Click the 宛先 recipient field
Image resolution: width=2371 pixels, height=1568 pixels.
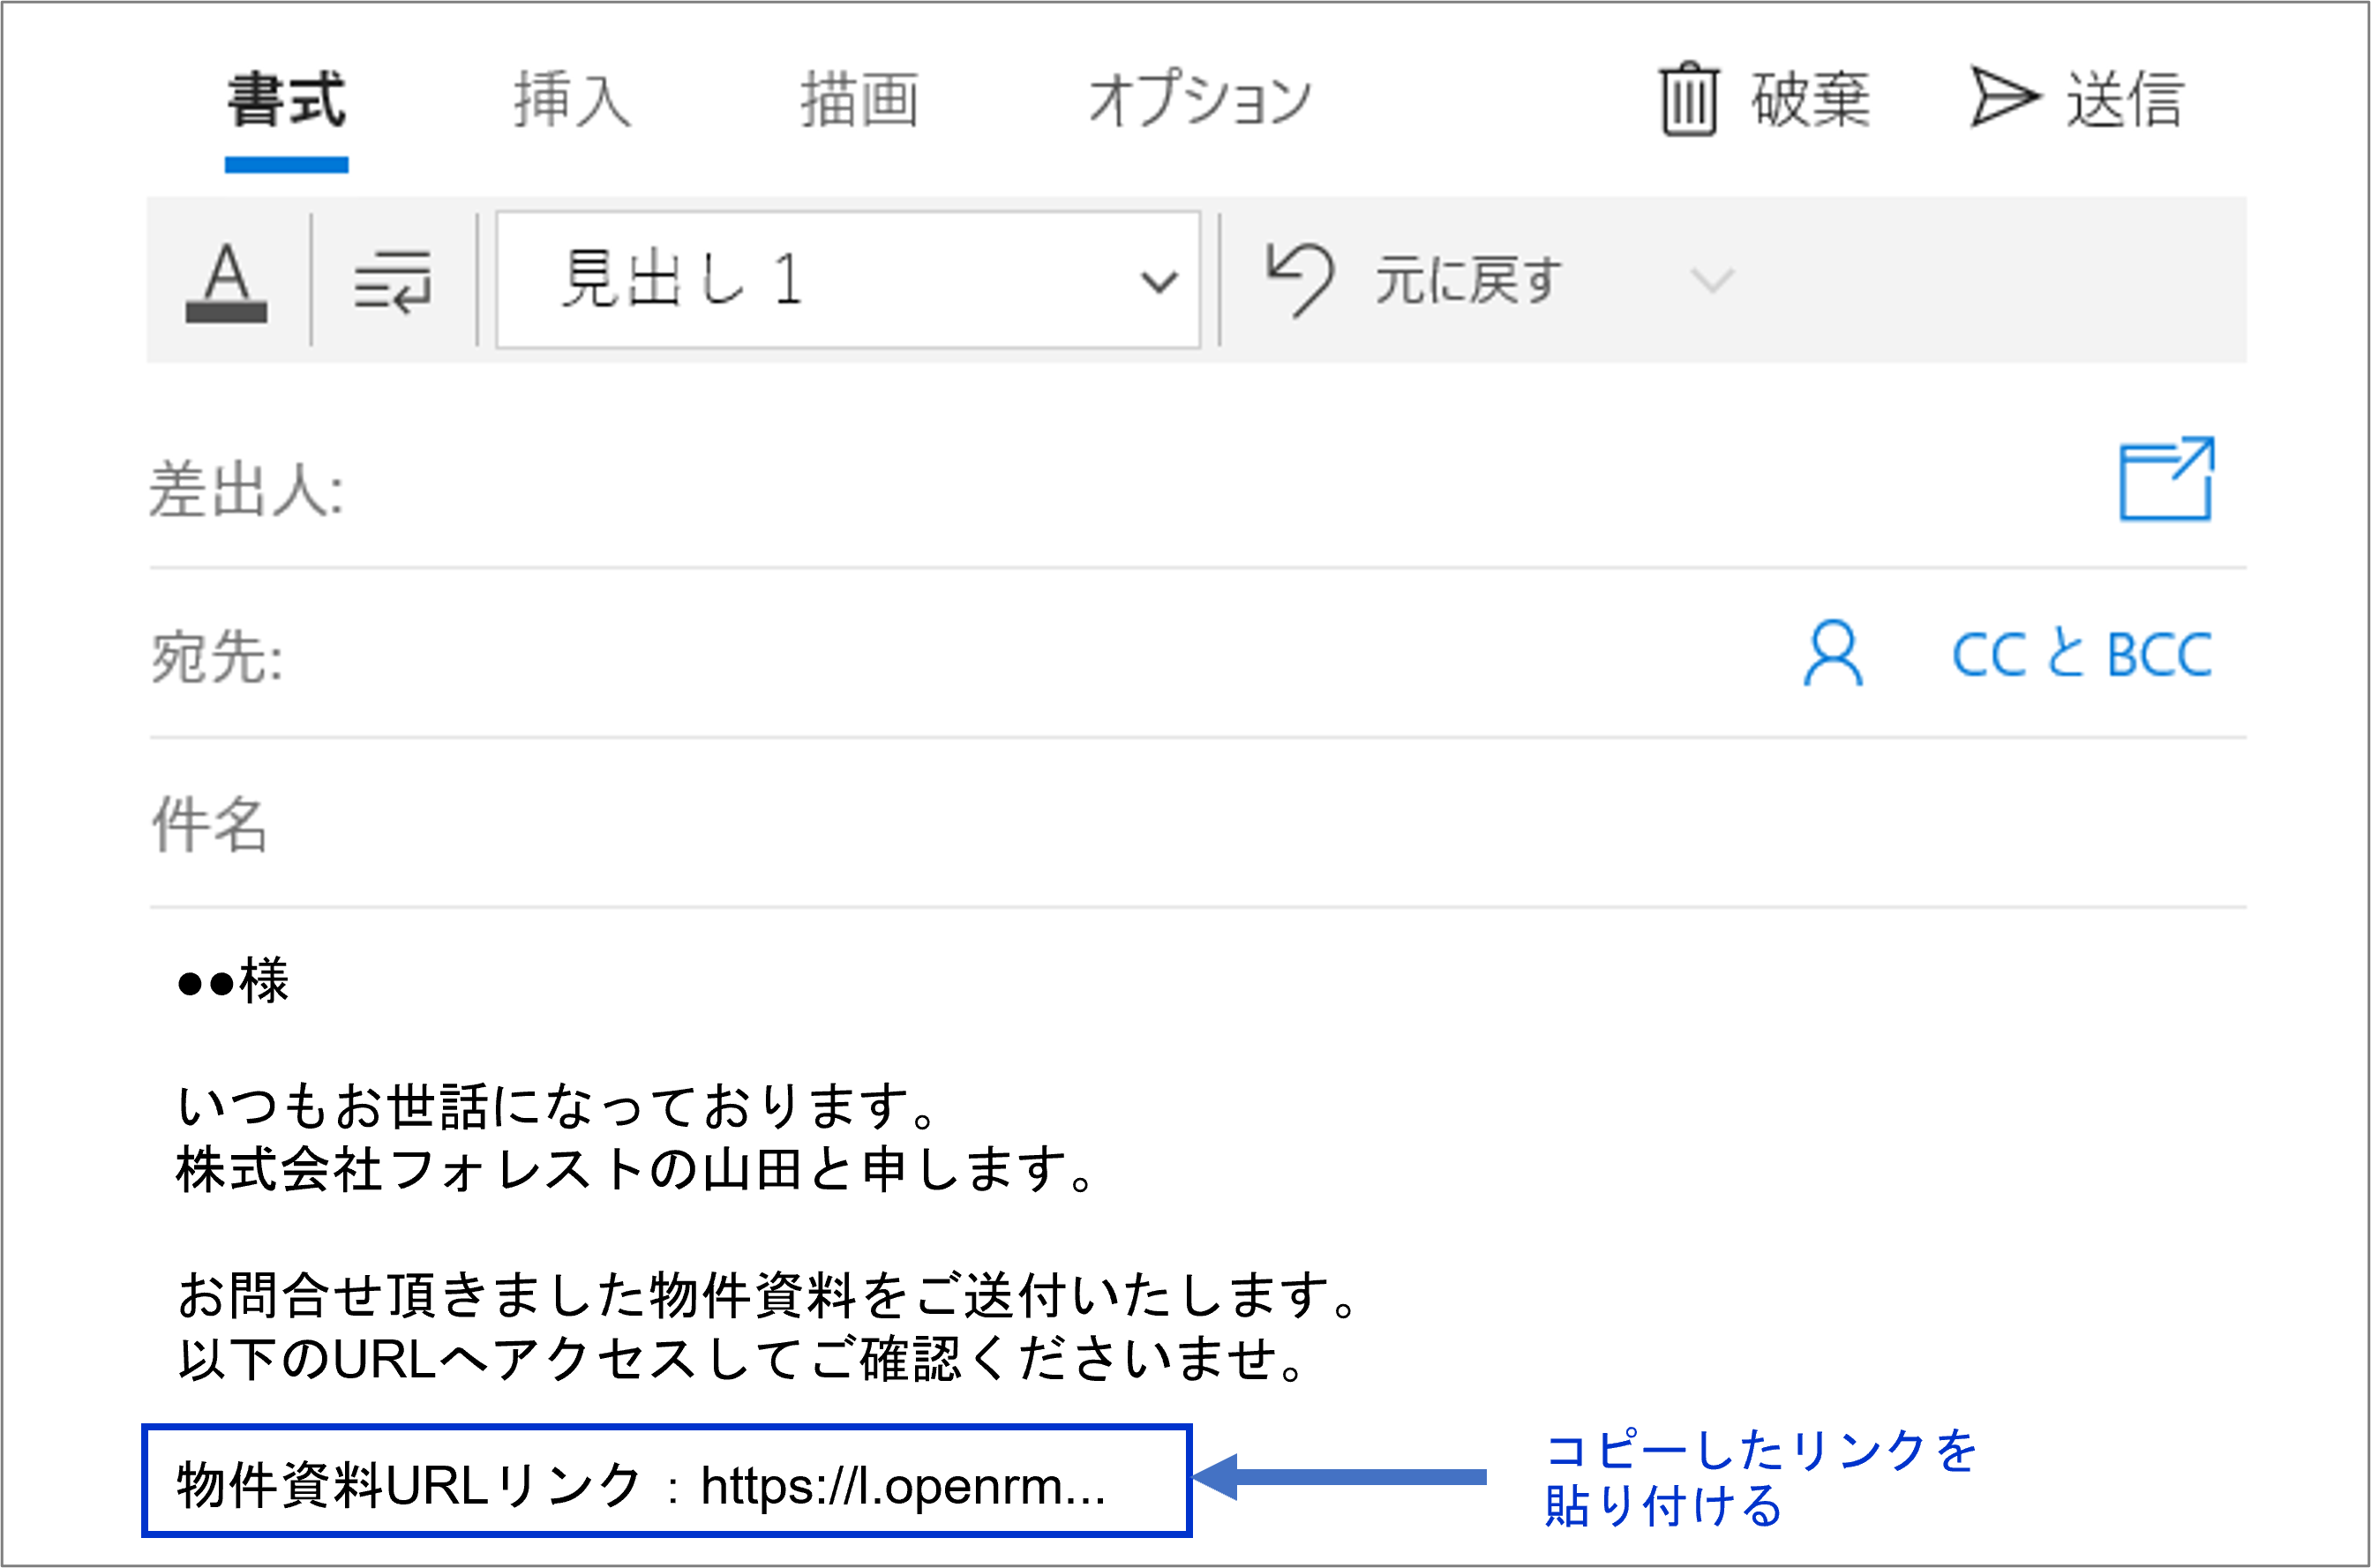1198,656
